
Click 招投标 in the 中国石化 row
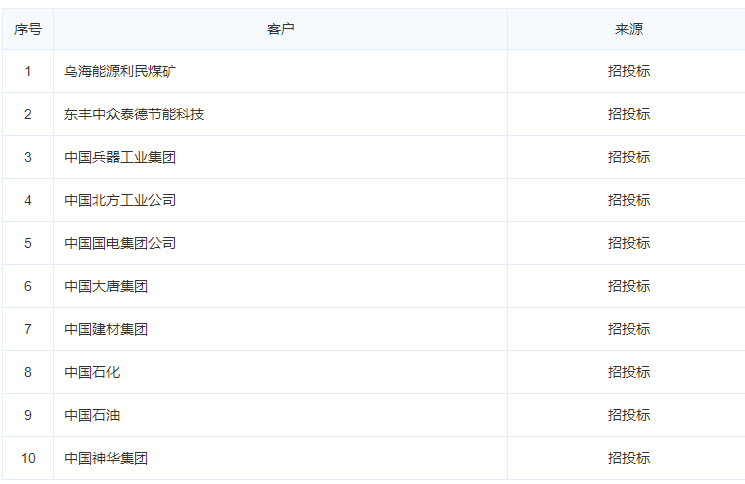(x=629, y=372)
